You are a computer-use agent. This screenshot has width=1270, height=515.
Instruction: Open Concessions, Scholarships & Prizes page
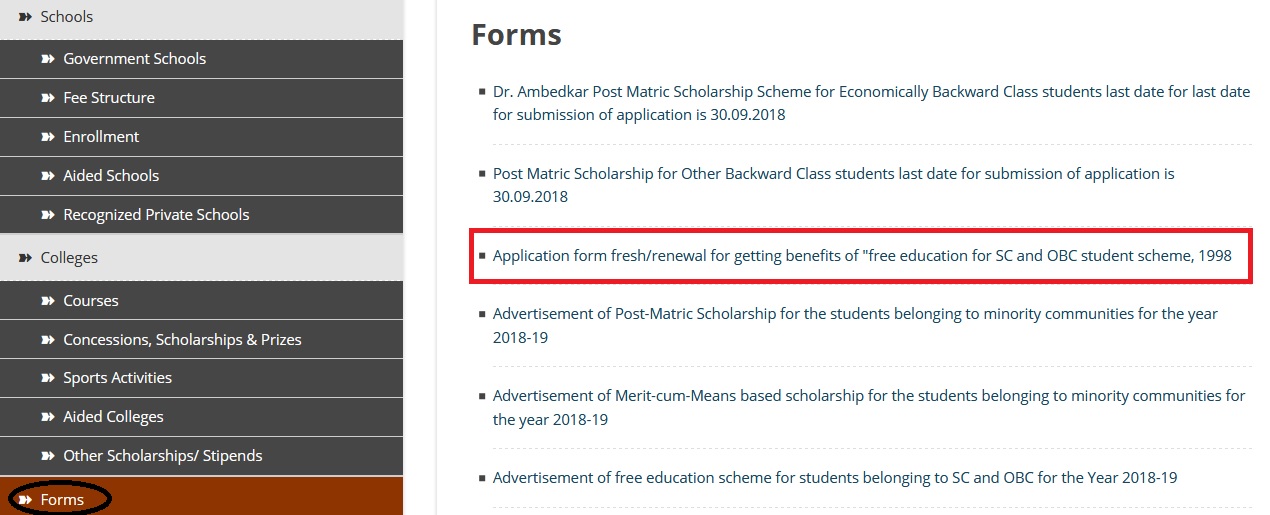click(x=182, y=340)
